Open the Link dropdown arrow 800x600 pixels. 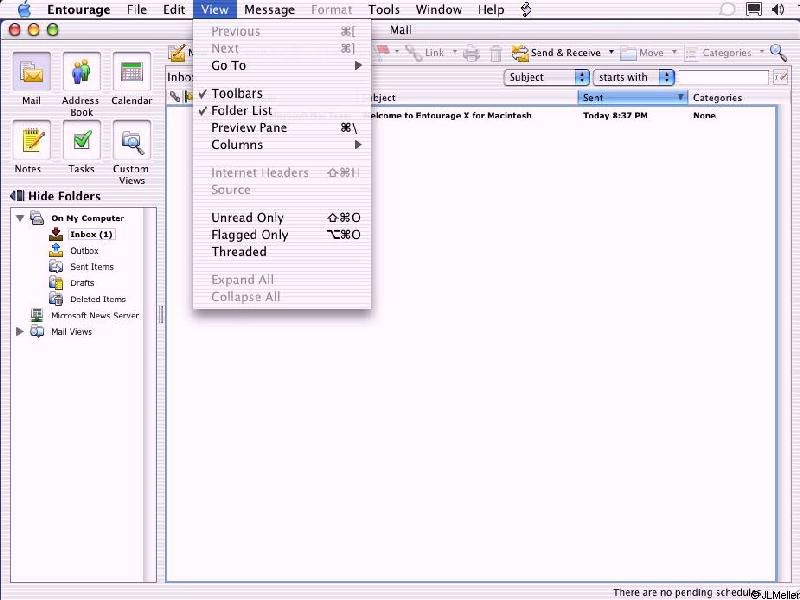click(x=454, y=53)
